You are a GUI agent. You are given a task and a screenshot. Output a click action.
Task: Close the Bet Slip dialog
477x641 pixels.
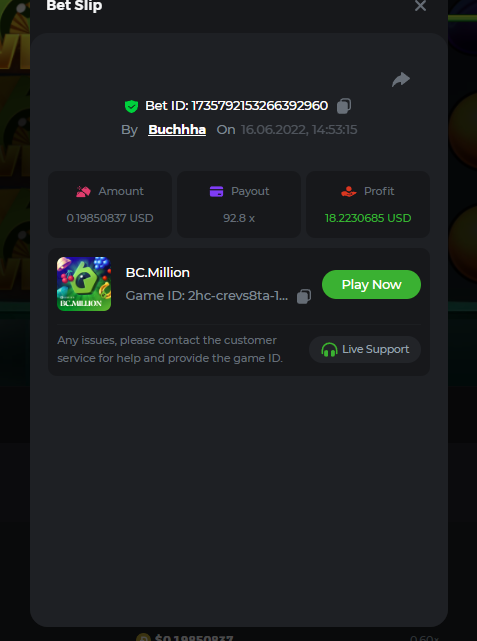tap(420, 6)
